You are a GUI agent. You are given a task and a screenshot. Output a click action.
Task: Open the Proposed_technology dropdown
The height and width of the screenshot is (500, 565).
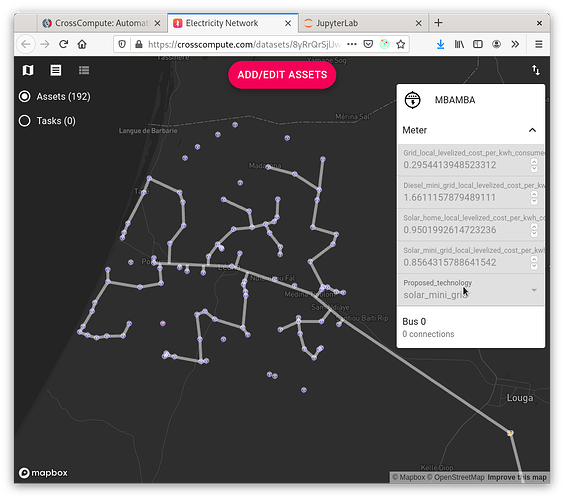click(x=471, y=290)
